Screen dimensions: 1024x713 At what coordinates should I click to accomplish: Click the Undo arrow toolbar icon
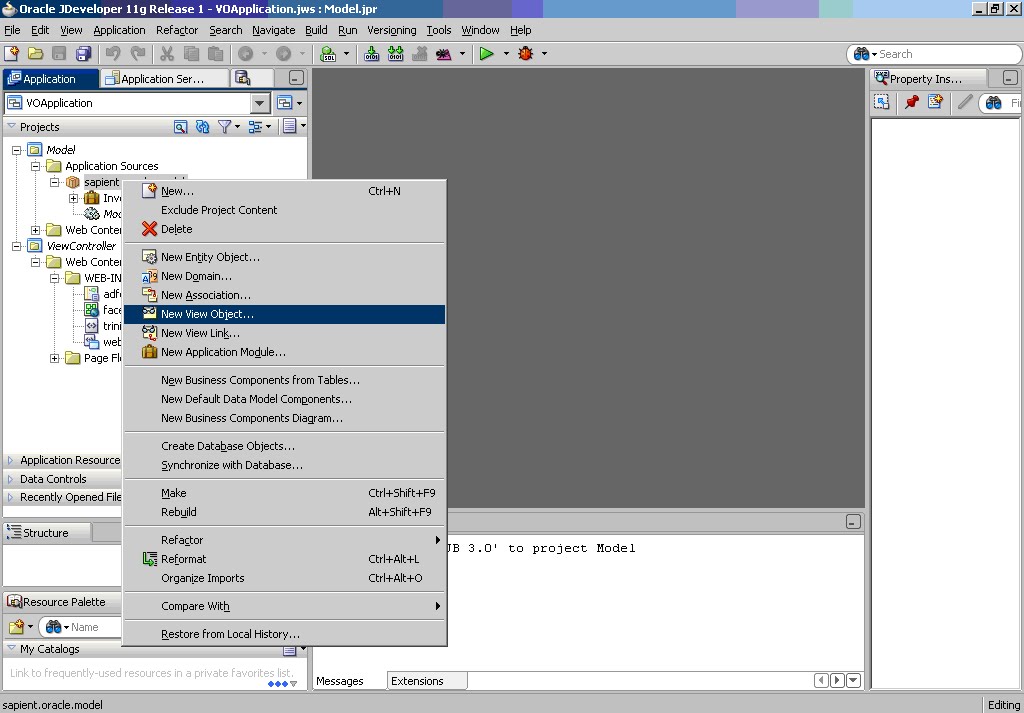point(113,54)
